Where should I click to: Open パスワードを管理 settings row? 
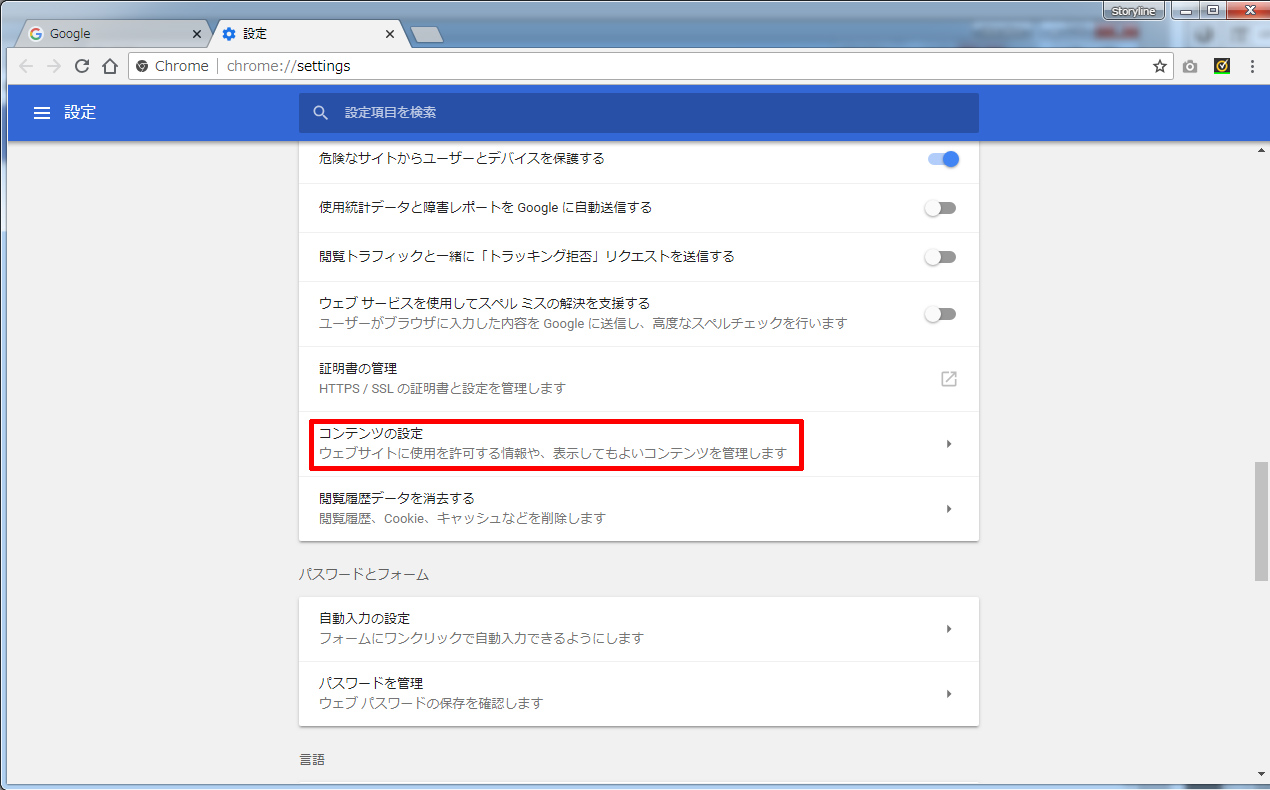pos(638,693)
